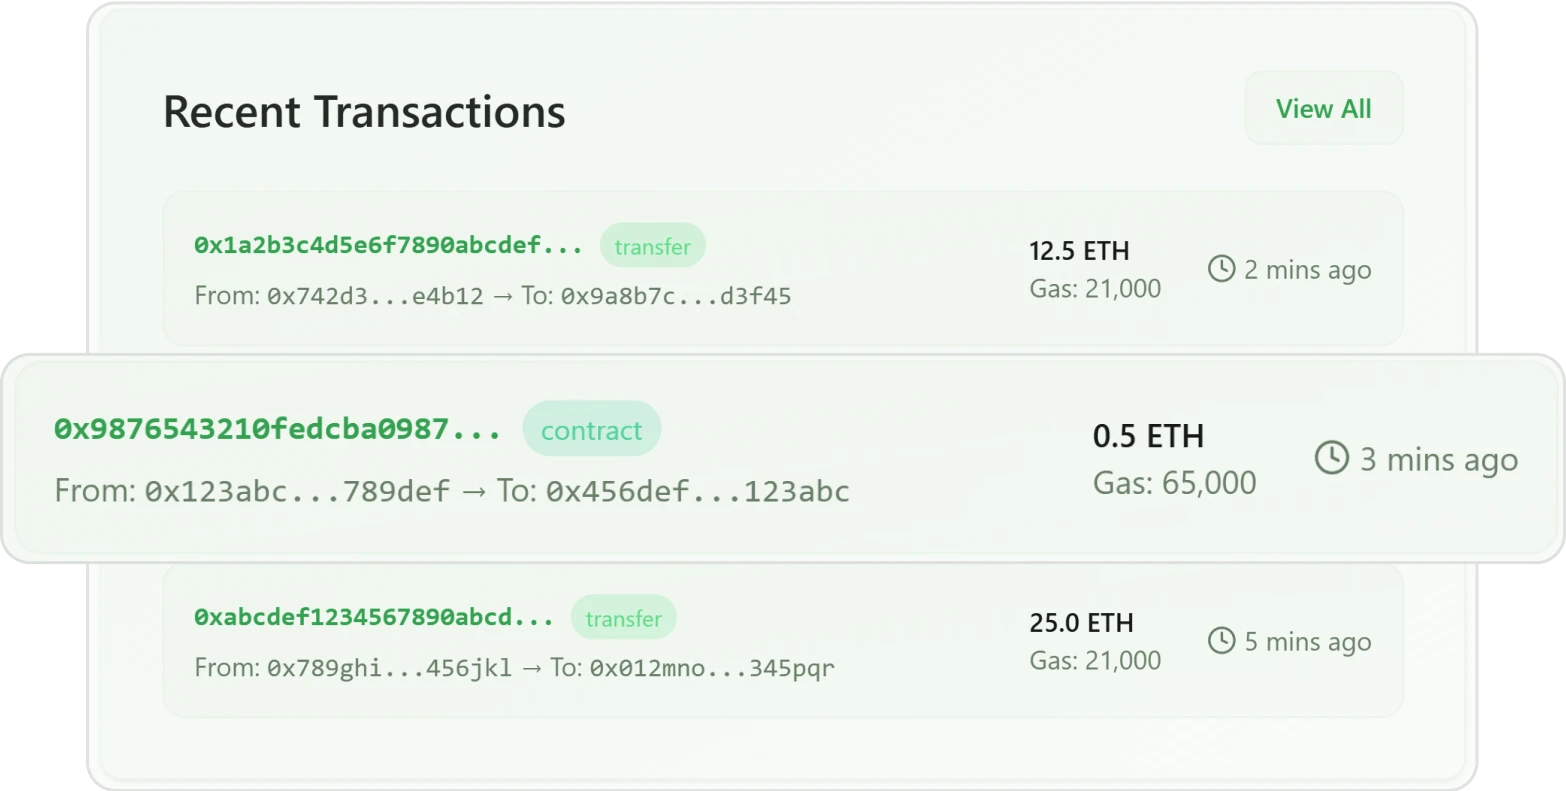1566x791 pixels.
Task: Select sender address 0x789ghi...456jkl
Action: pos(389,668)
